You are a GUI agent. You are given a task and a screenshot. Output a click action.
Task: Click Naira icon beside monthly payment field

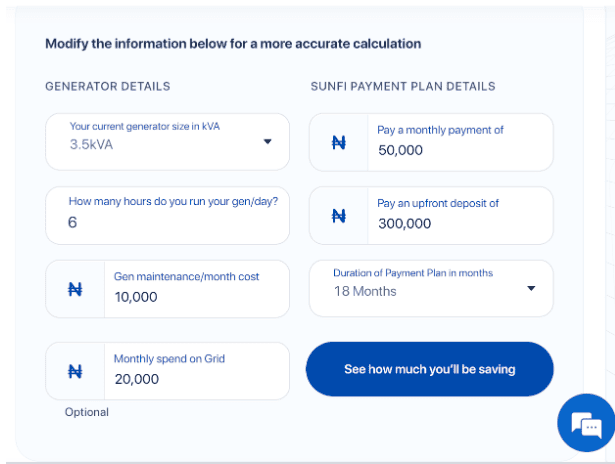tap(339, 142)
